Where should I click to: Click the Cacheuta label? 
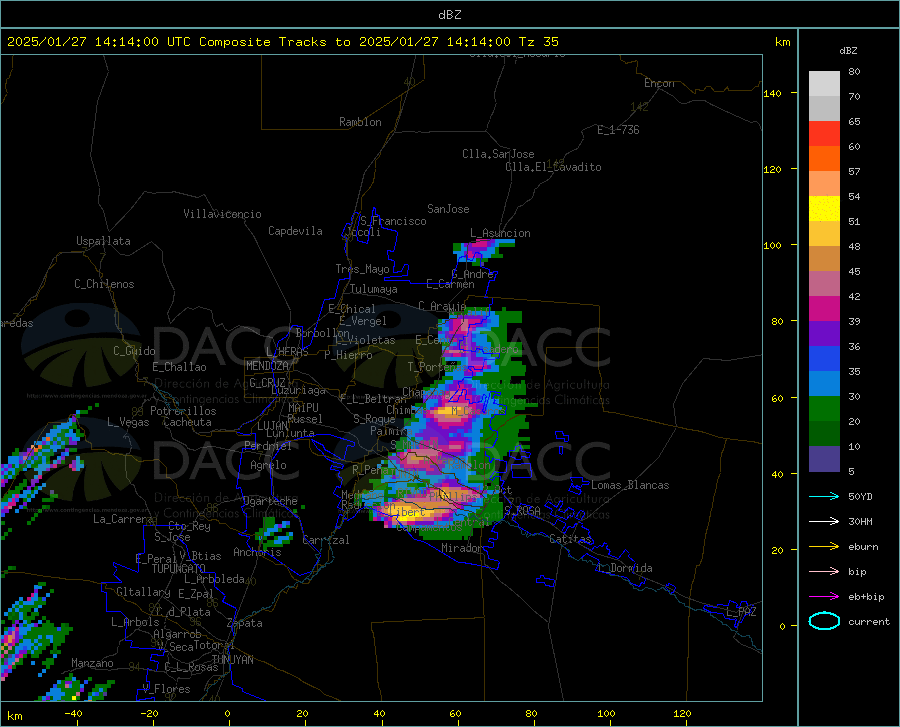(x=187, y=422)
